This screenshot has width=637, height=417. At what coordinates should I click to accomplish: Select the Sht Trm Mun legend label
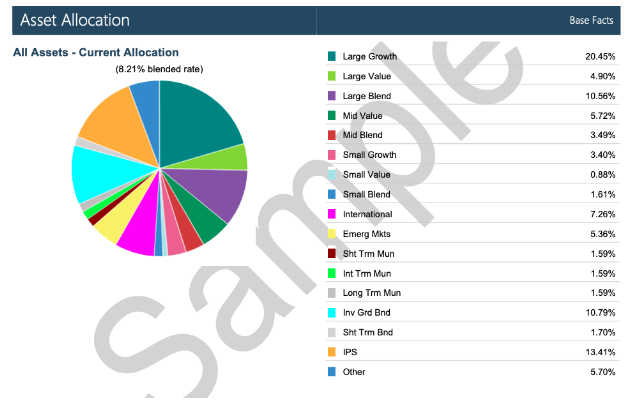click(x=368, y=254)
